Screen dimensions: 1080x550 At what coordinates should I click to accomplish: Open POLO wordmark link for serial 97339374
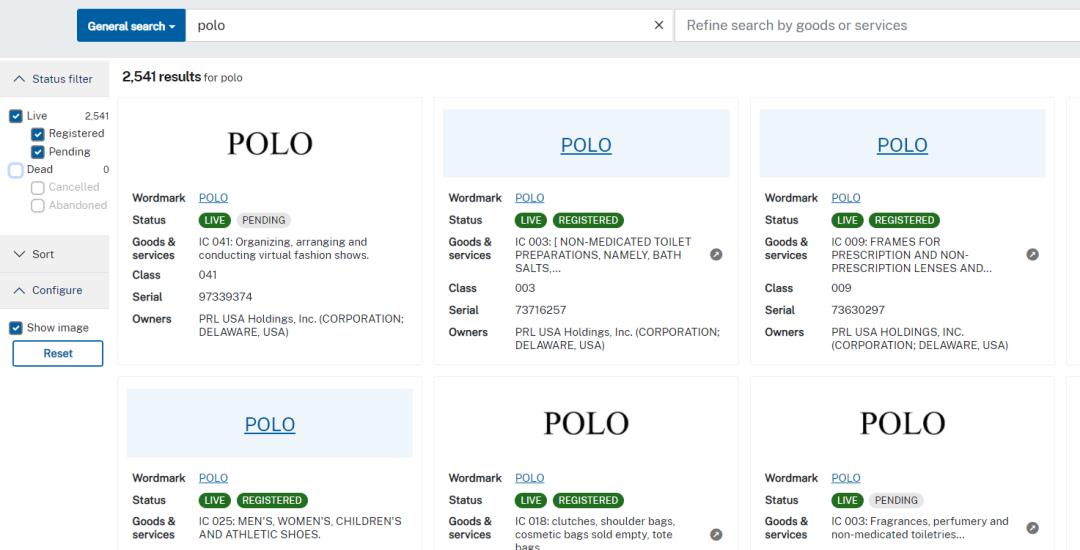[x=214, y=198]
